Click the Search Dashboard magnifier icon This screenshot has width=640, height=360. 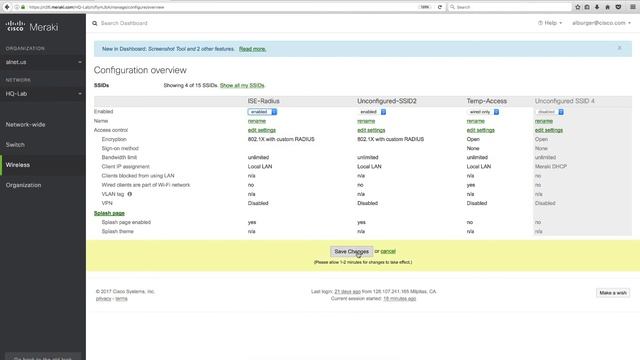tap(95, 23)
